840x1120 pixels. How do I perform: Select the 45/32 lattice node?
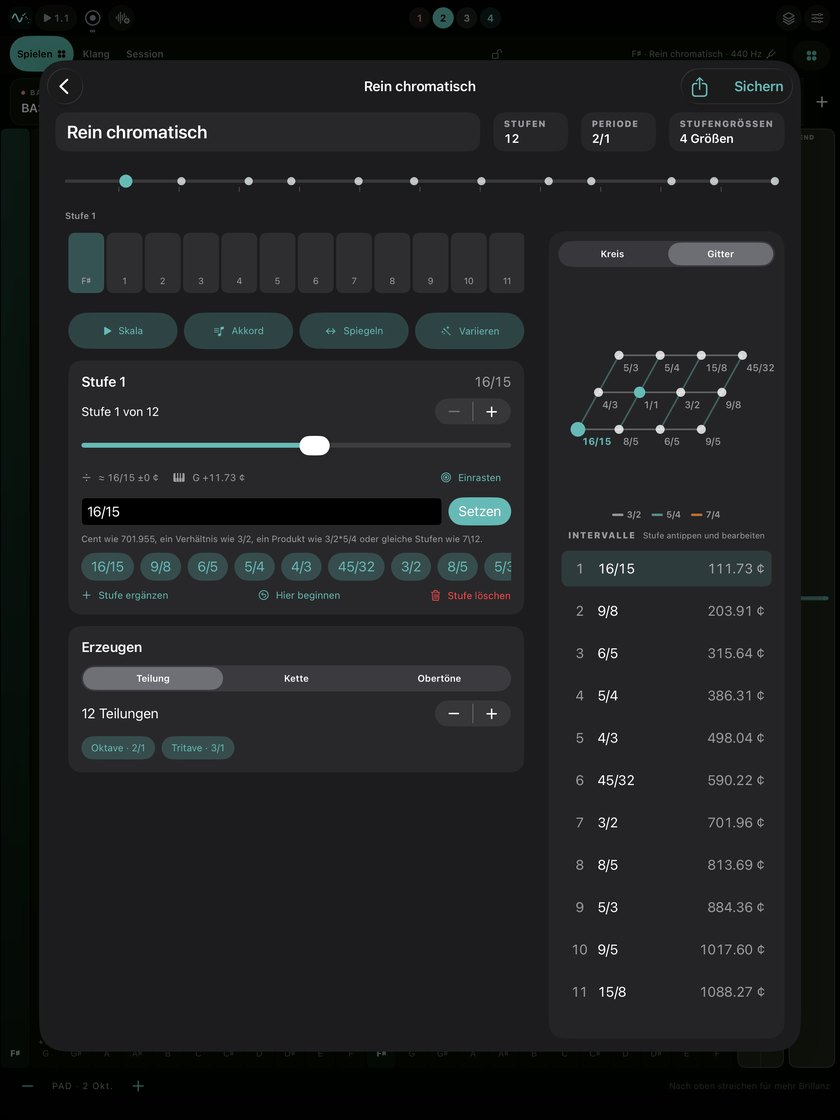(x=743, y=355)
